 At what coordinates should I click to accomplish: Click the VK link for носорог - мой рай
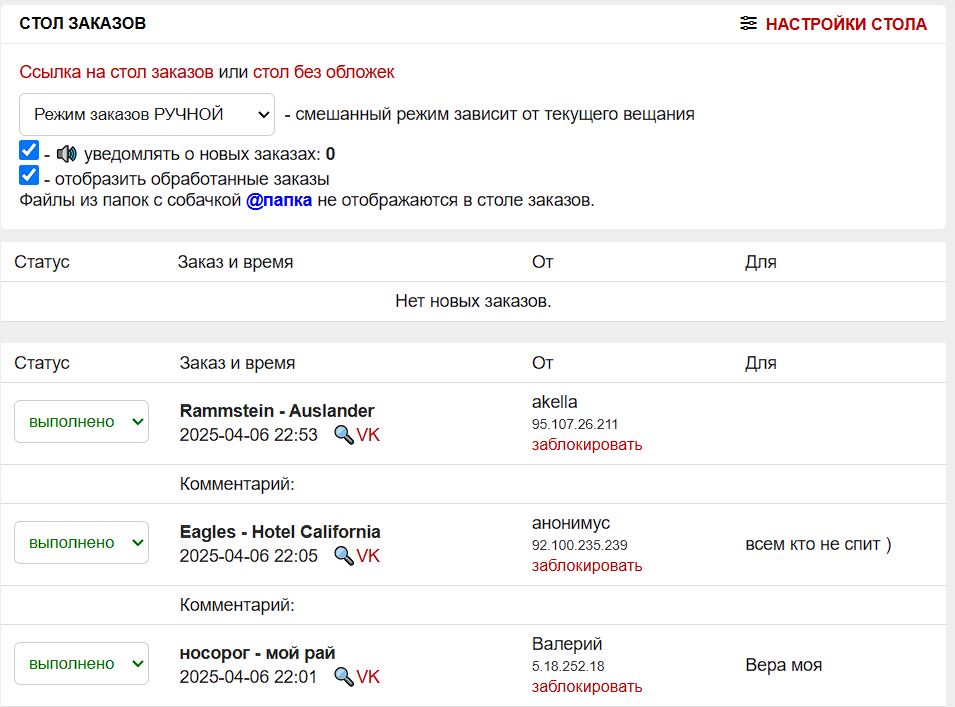[368, 677]
